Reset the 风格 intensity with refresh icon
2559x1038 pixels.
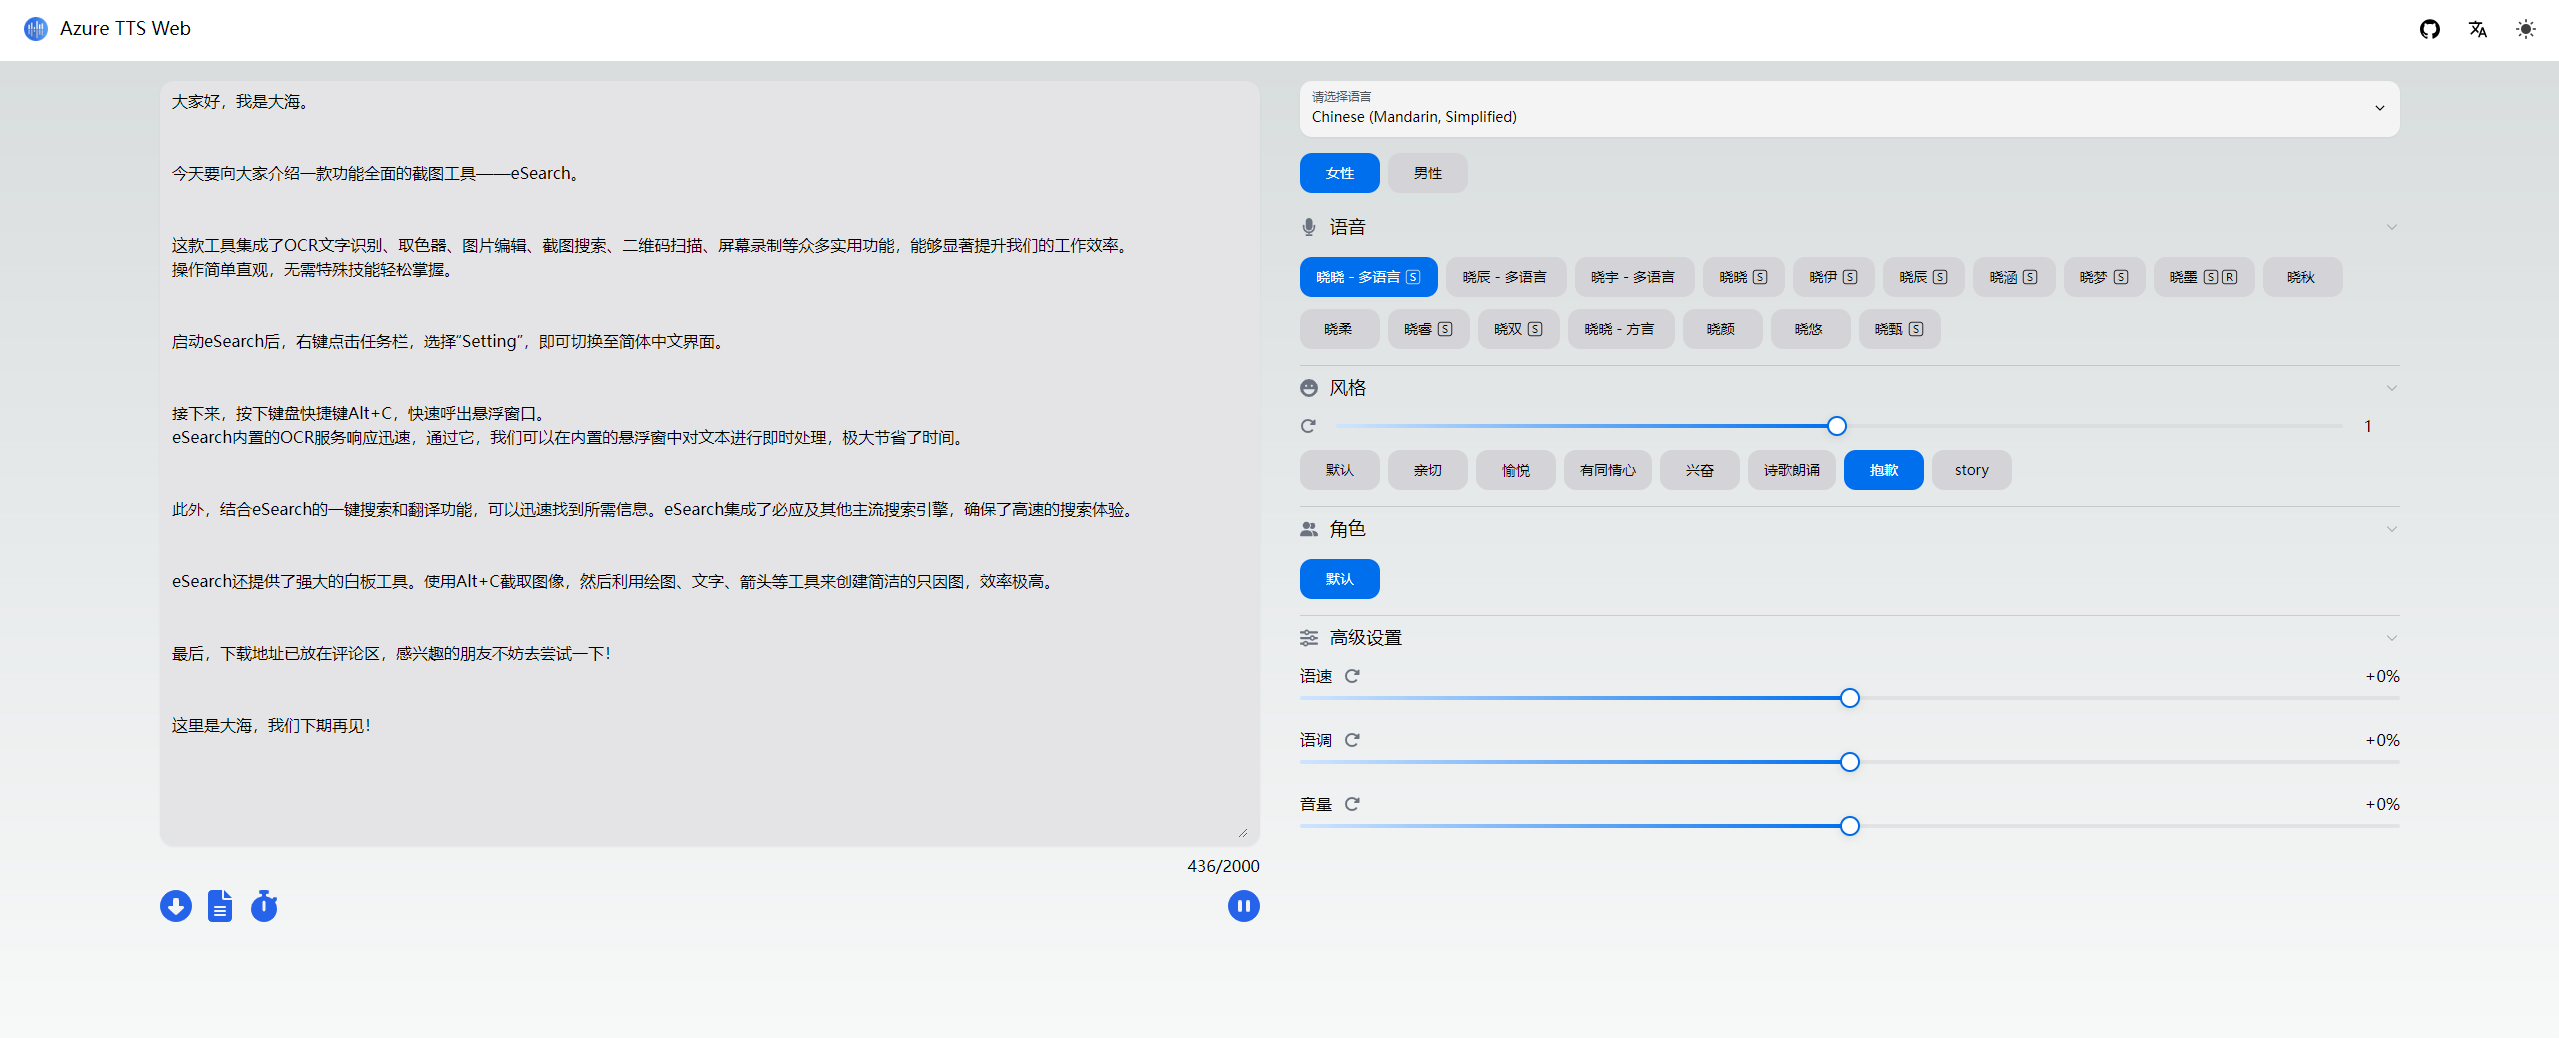point(1308,426)
